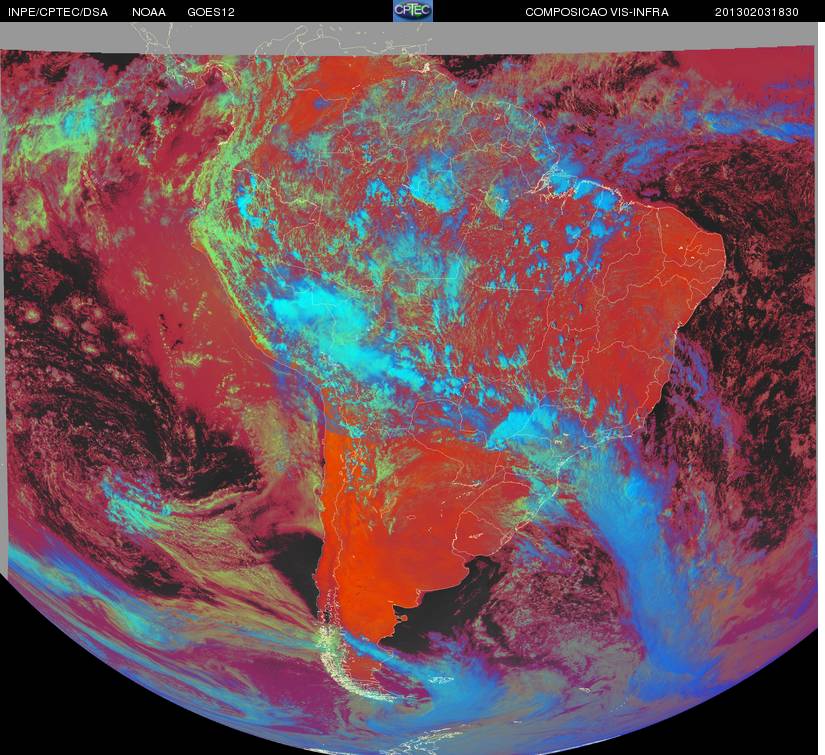Viewport: 825px width, 755px height.
Task: Click the CPTEC logo in the header
Action: [413, 11]
